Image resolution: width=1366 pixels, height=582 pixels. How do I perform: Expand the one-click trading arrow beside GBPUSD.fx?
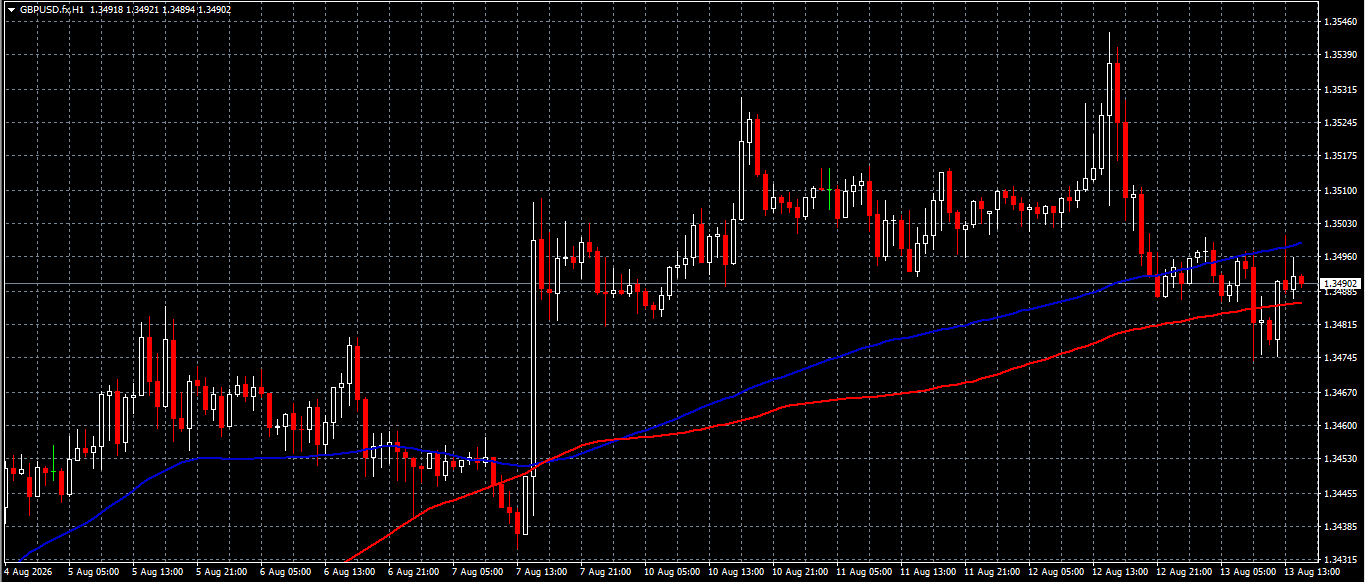[x=11, y=9]
